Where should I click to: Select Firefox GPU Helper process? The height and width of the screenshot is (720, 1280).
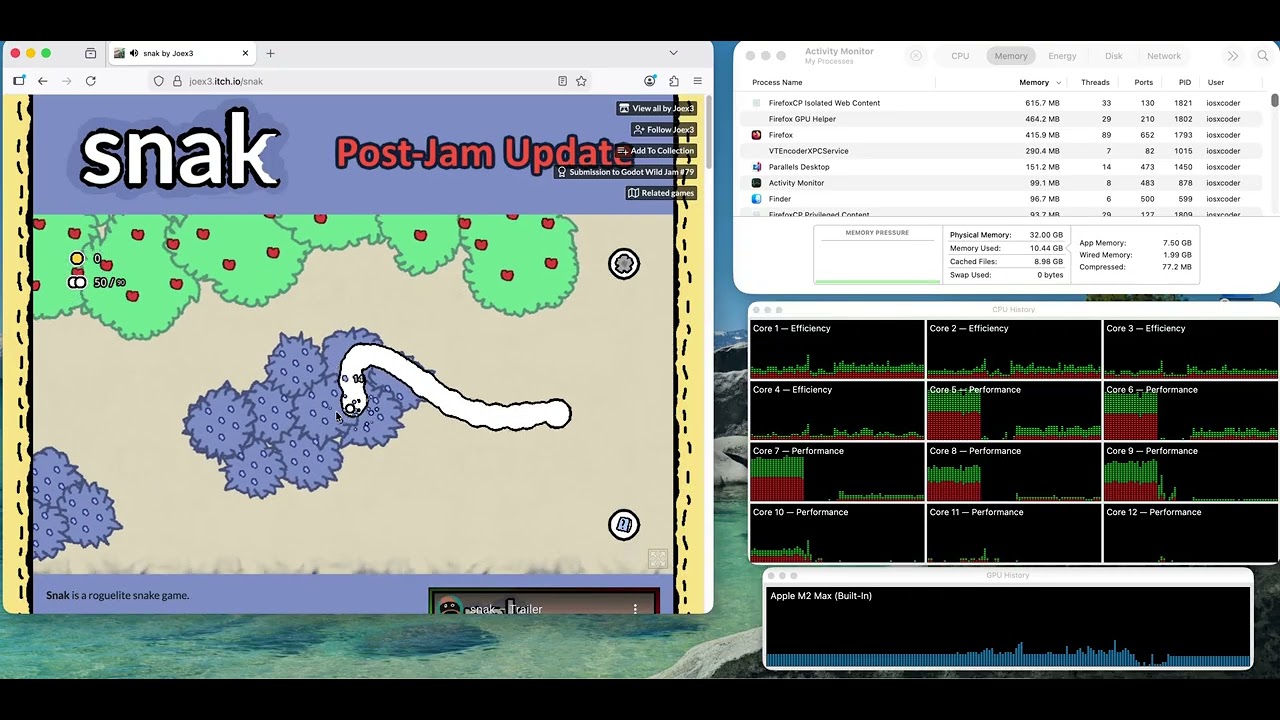click(x=1003, y=119)
